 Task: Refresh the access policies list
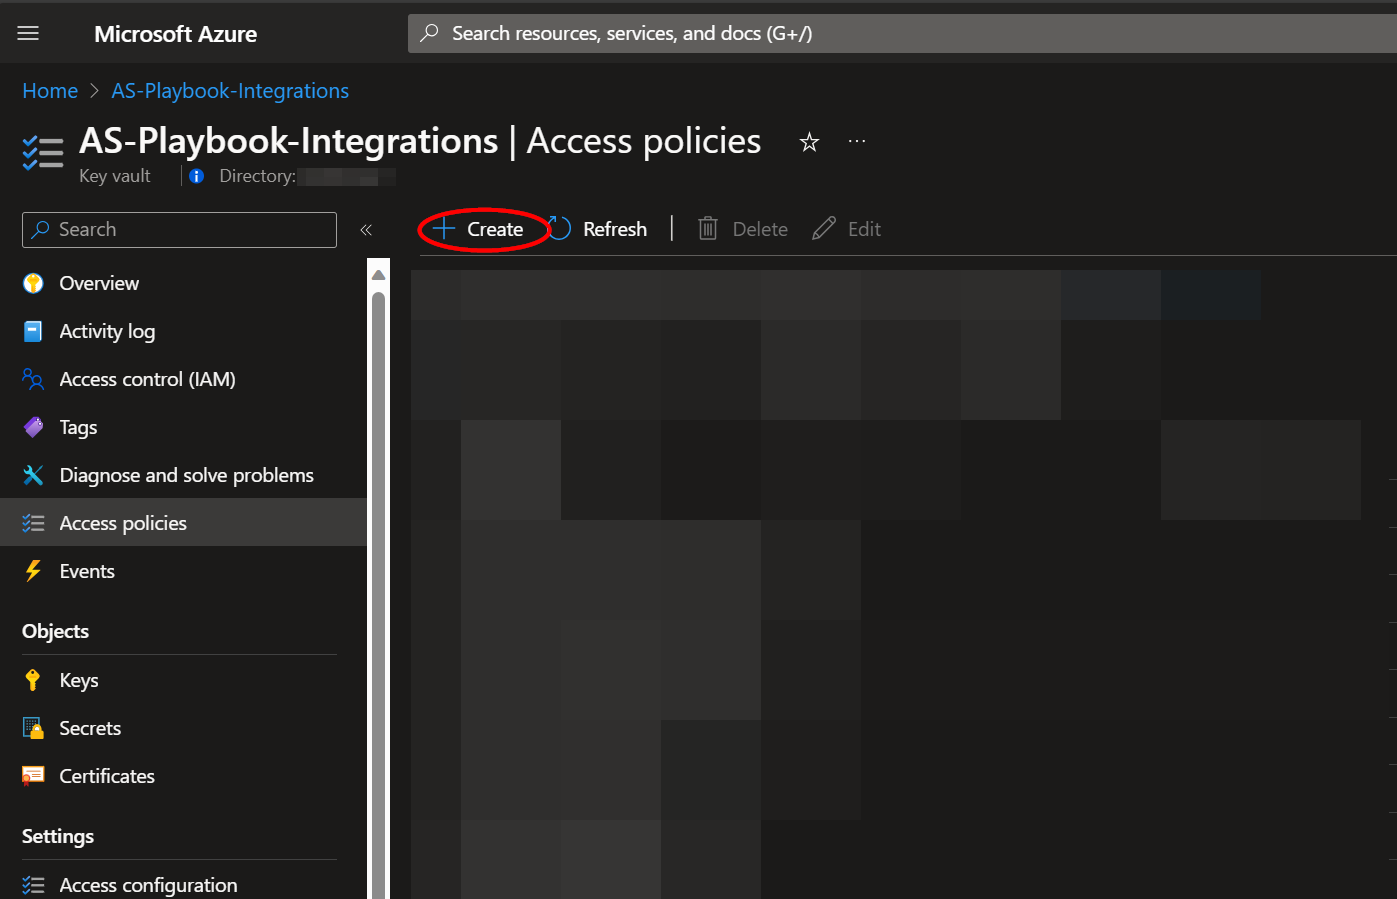(598, 229)
